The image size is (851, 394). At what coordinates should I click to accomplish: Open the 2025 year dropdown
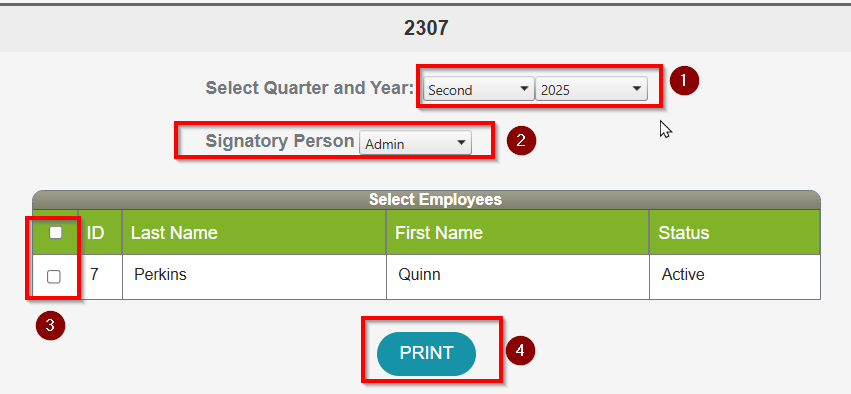tap(591, 90)
